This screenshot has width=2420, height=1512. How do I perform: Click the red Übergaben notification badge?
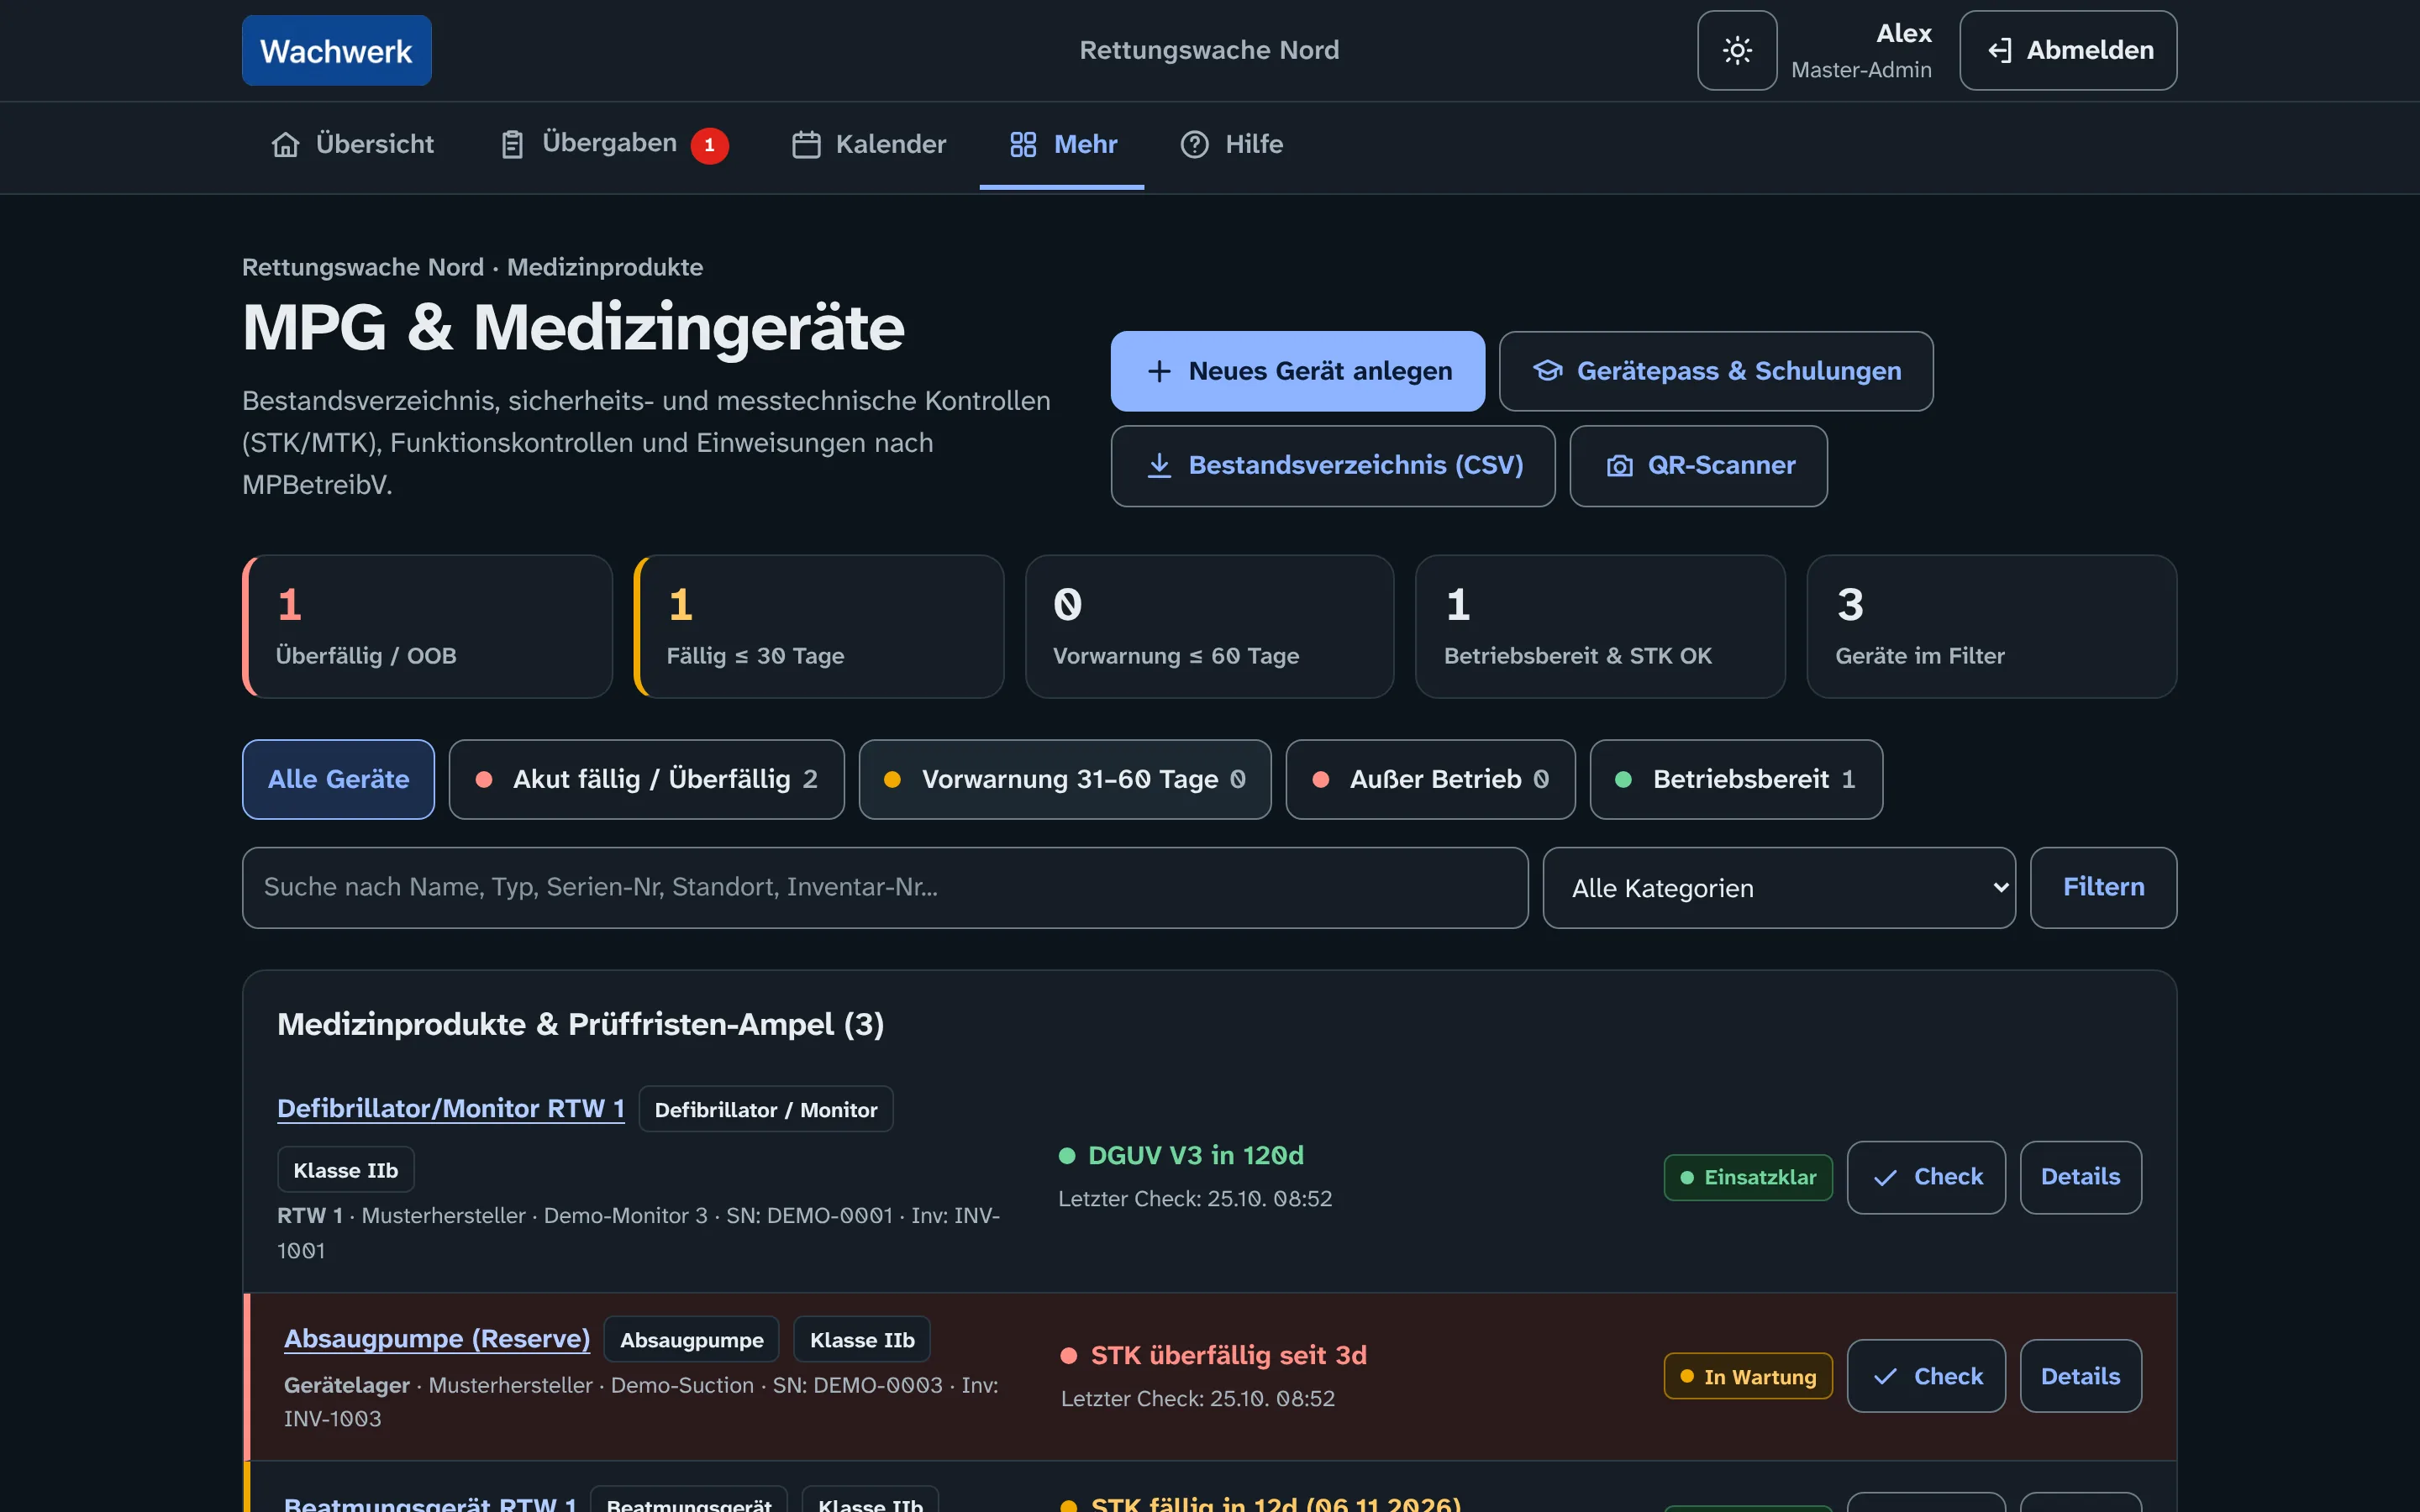click(x=709, y=145)
